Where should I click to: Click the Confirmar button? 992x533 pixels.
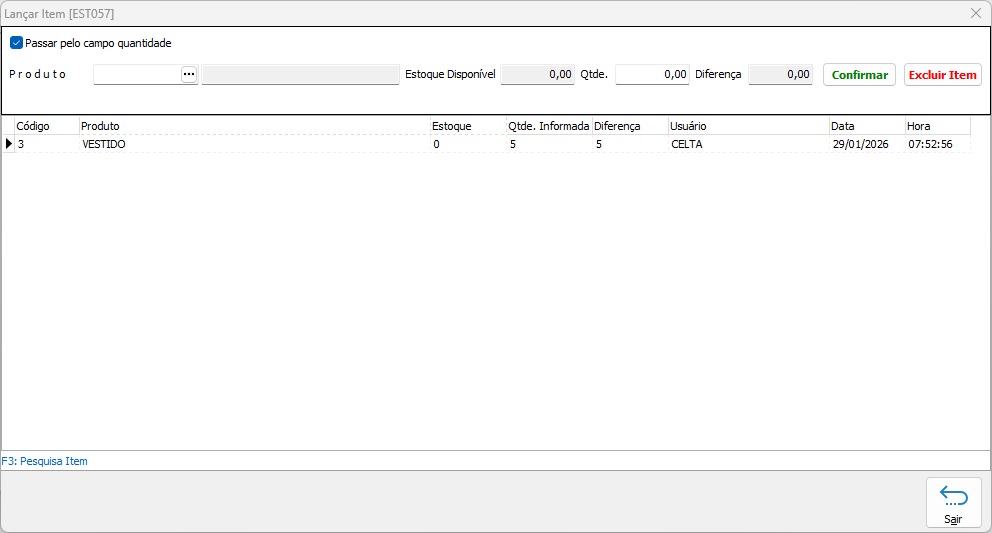click(x=859, y=75)
